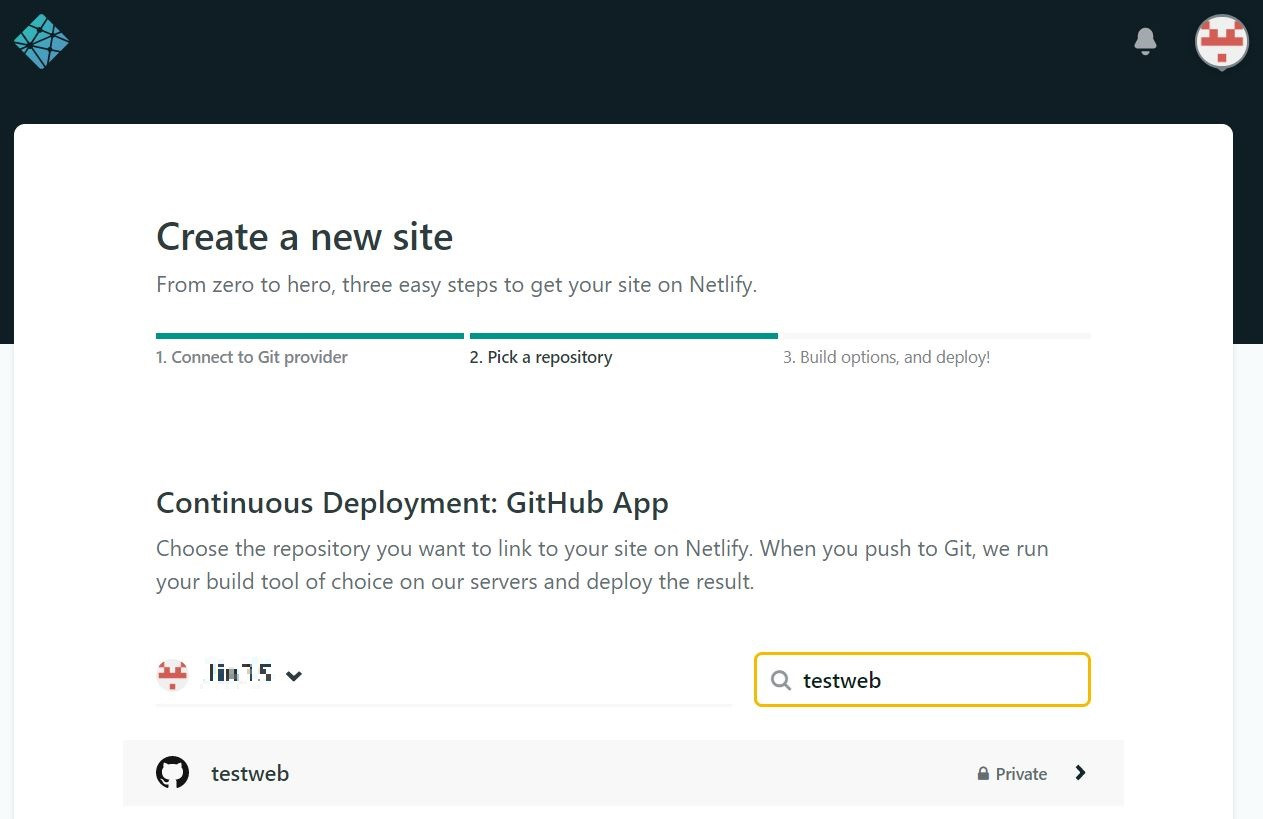Screen dimensions: 1263x819
Task: Open your user avatar menu
Action: tap(1221, 42)
